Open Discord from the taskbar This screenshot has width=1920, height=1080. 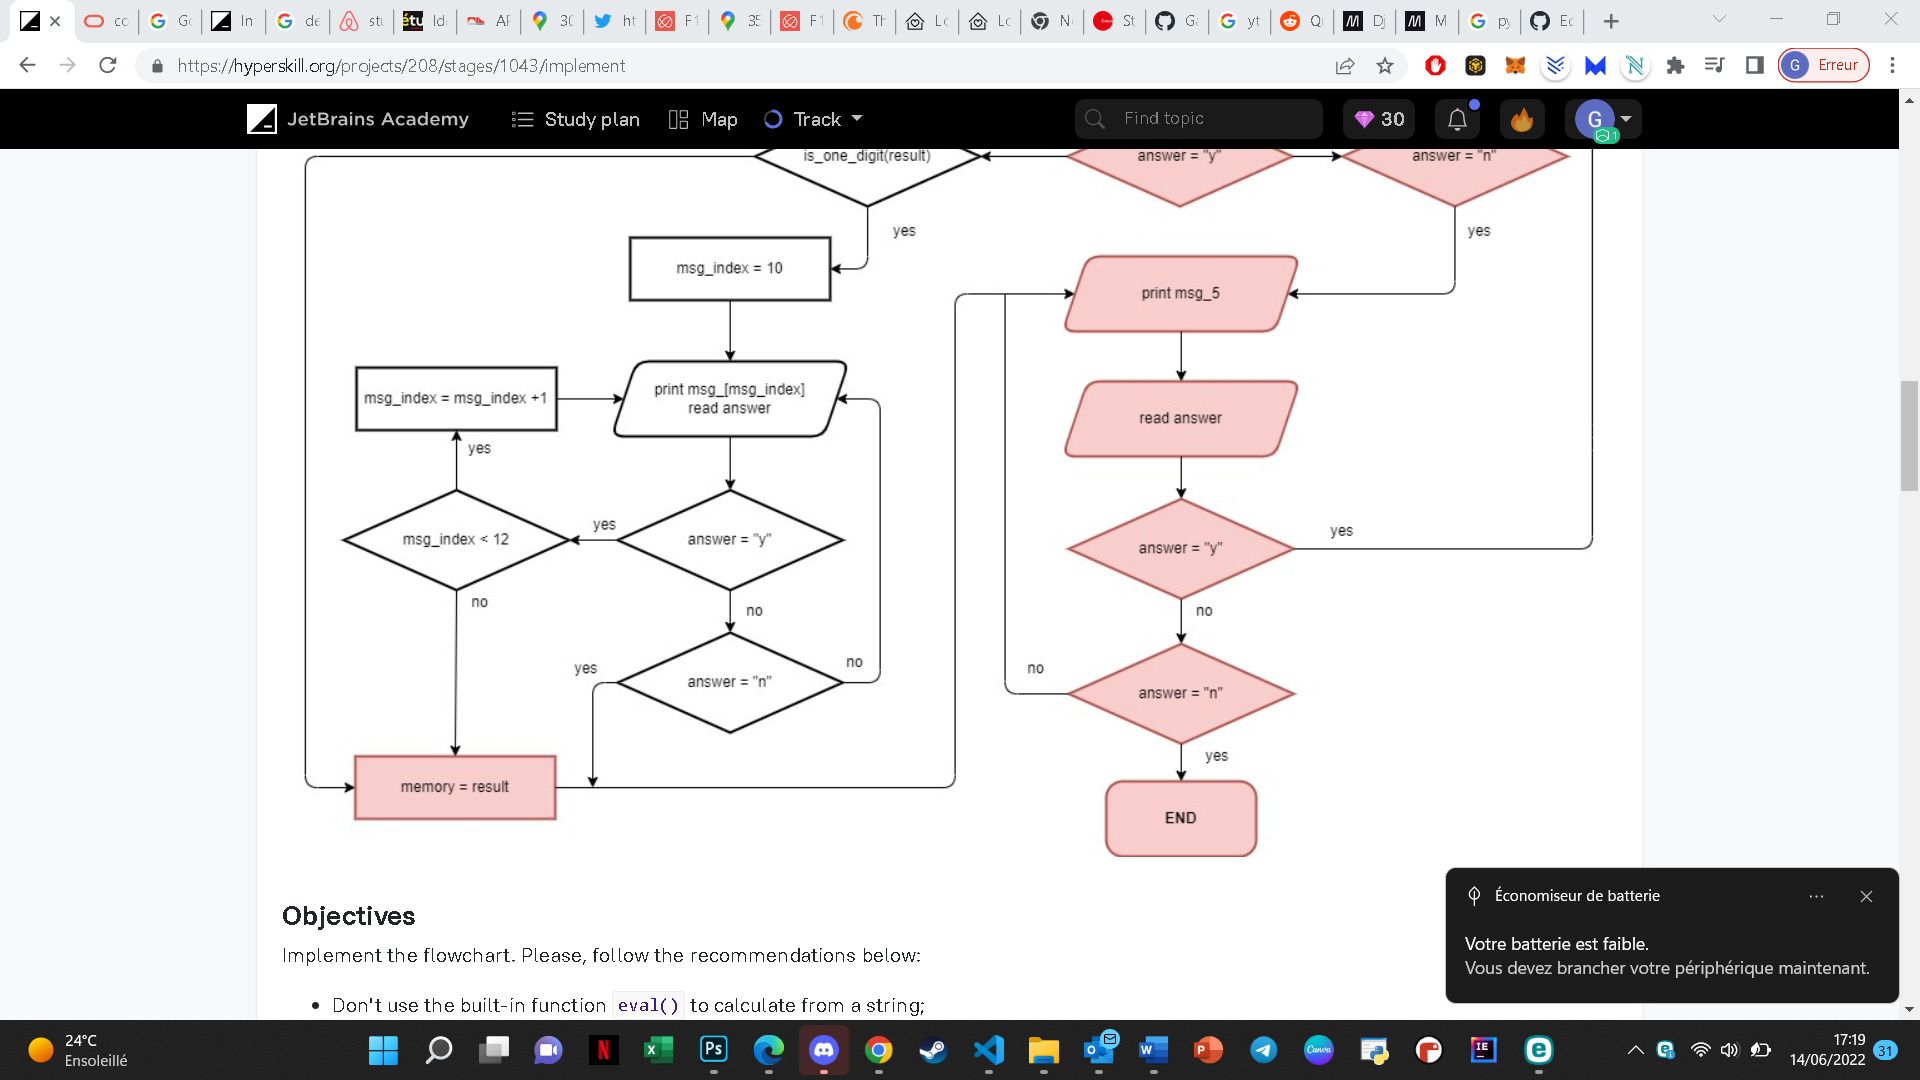coord(823,1050)
